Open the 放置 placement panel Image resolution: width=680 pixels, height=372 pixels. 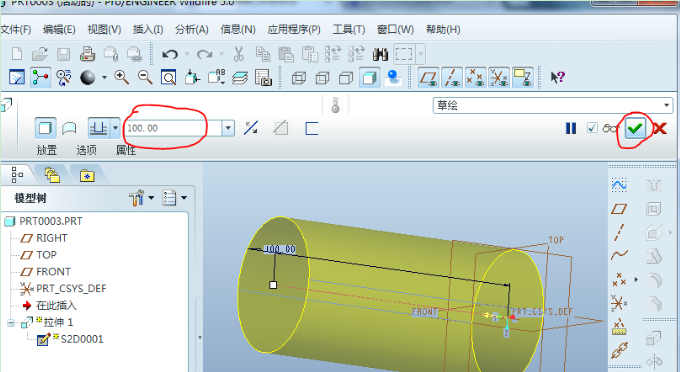pos(46,150)
